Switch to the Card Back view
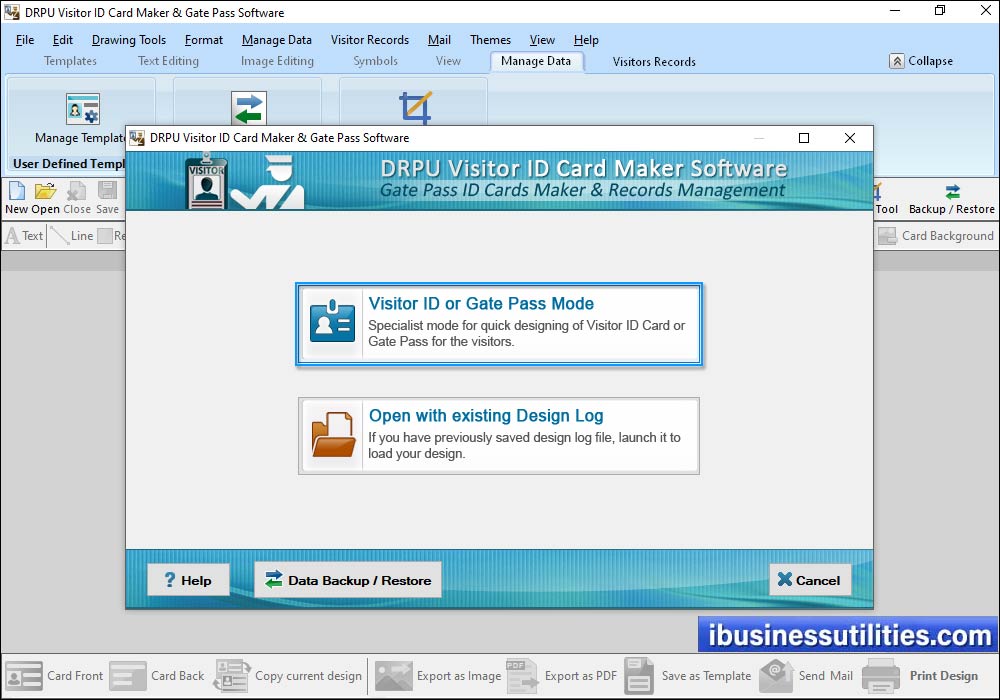The image size is (1000, 700). click(x=157, y=676)
